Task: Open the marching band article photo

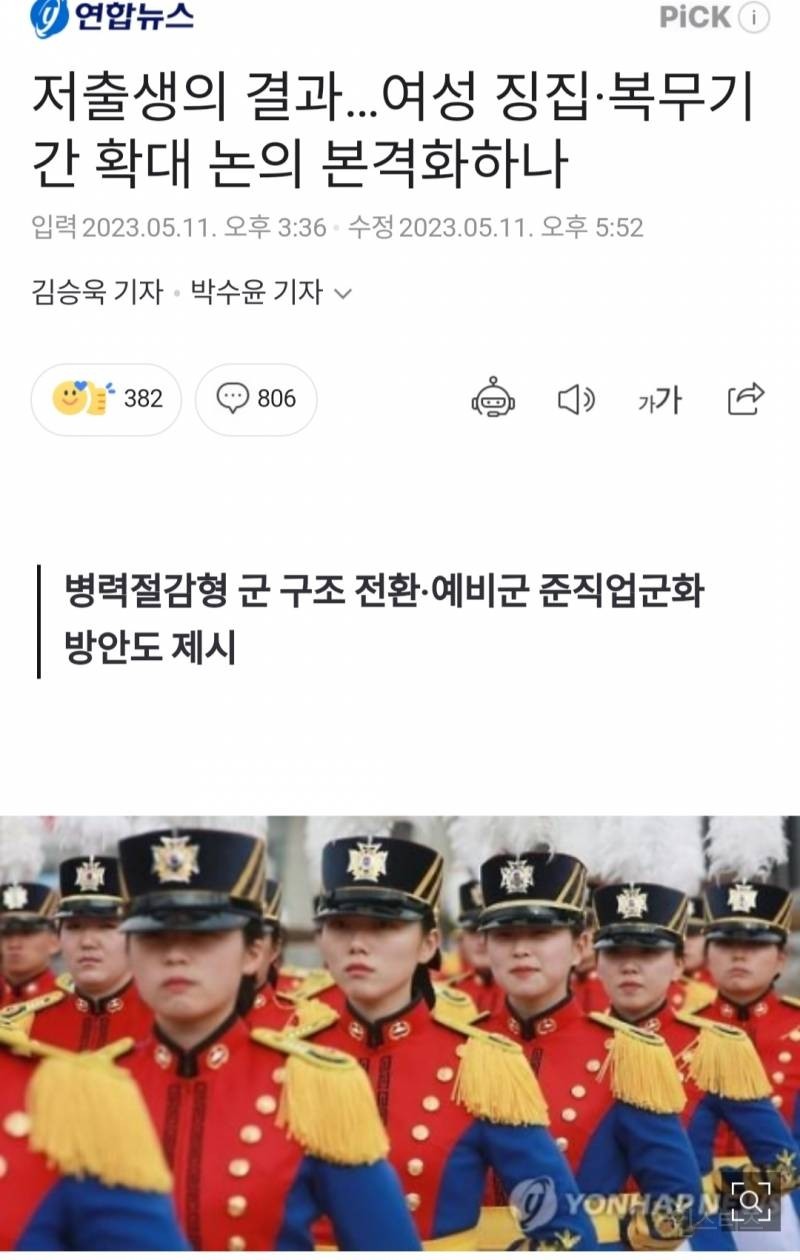Action: click(x=400, y=1033)
